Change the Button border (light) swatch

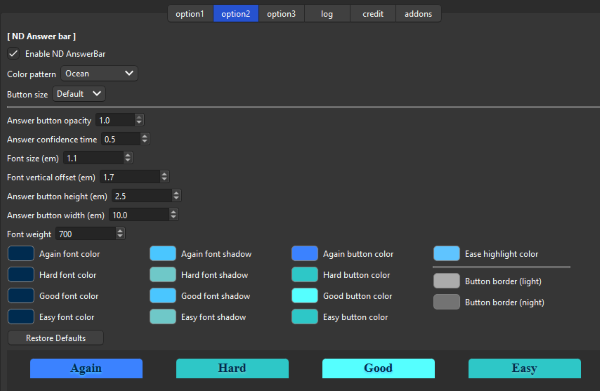(x=447, y=281)
